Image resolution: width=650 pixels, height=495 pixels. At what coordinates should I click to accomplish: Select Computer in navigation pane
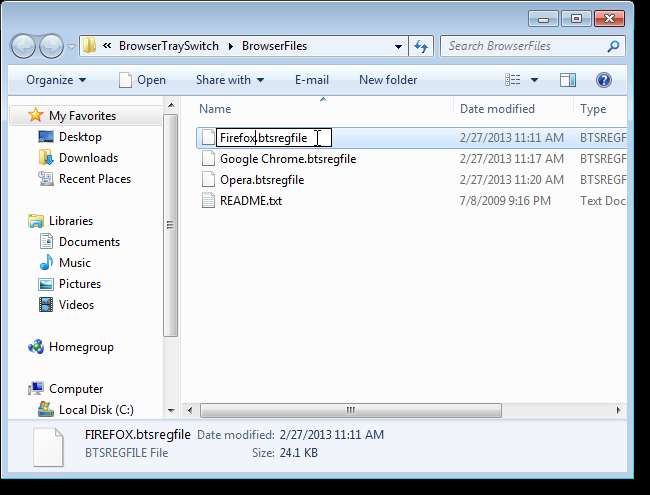pos(76,389)
